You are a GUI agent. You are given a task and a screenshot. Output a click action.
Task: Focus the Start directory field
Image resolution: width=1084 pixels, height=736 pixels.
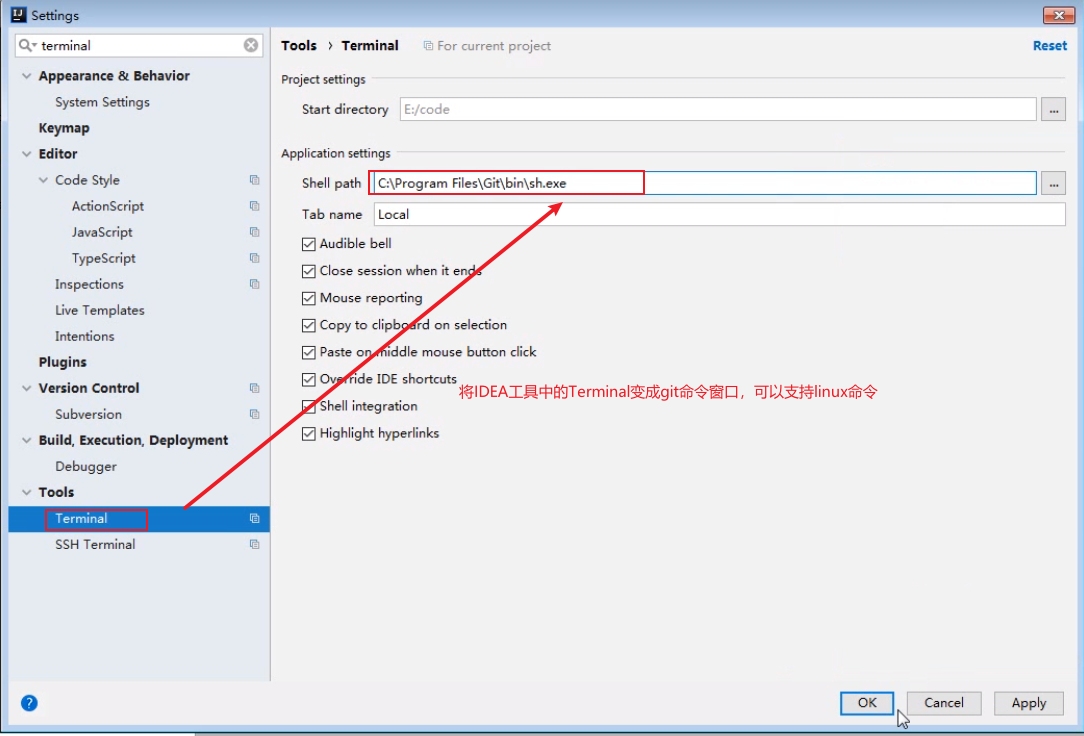coord(718,109)
